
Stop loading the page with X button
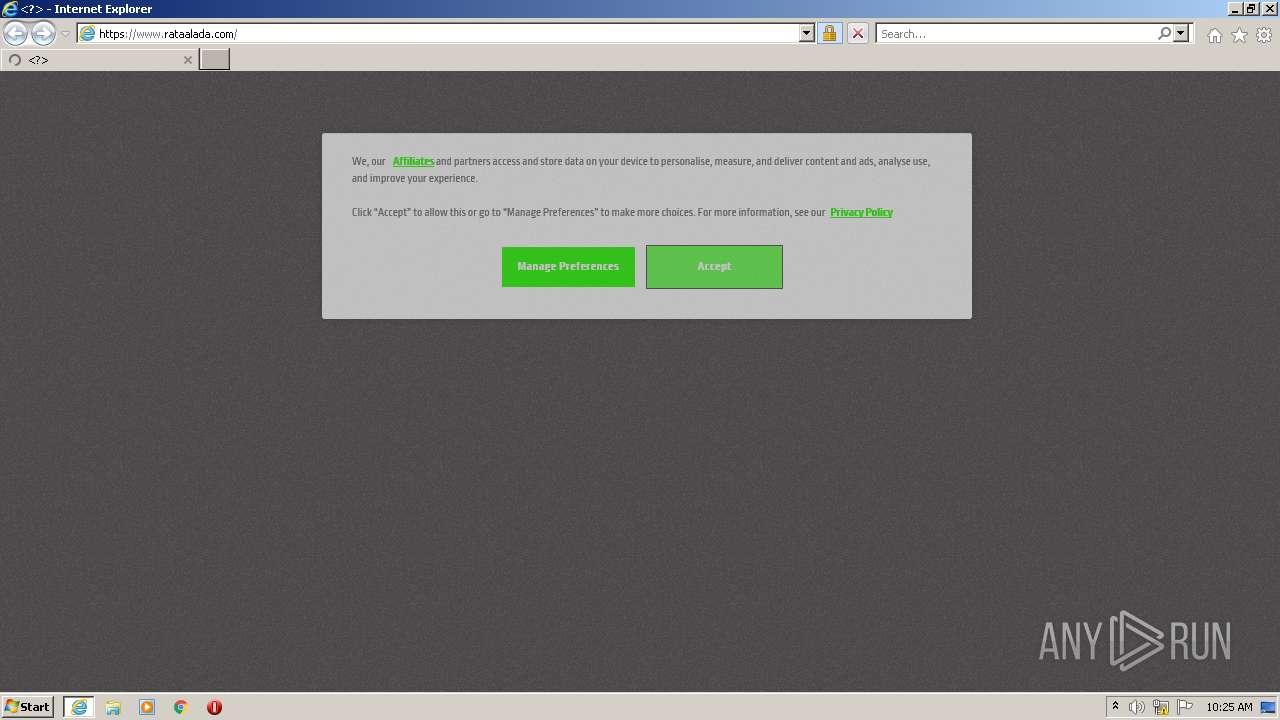pos(857,33)
